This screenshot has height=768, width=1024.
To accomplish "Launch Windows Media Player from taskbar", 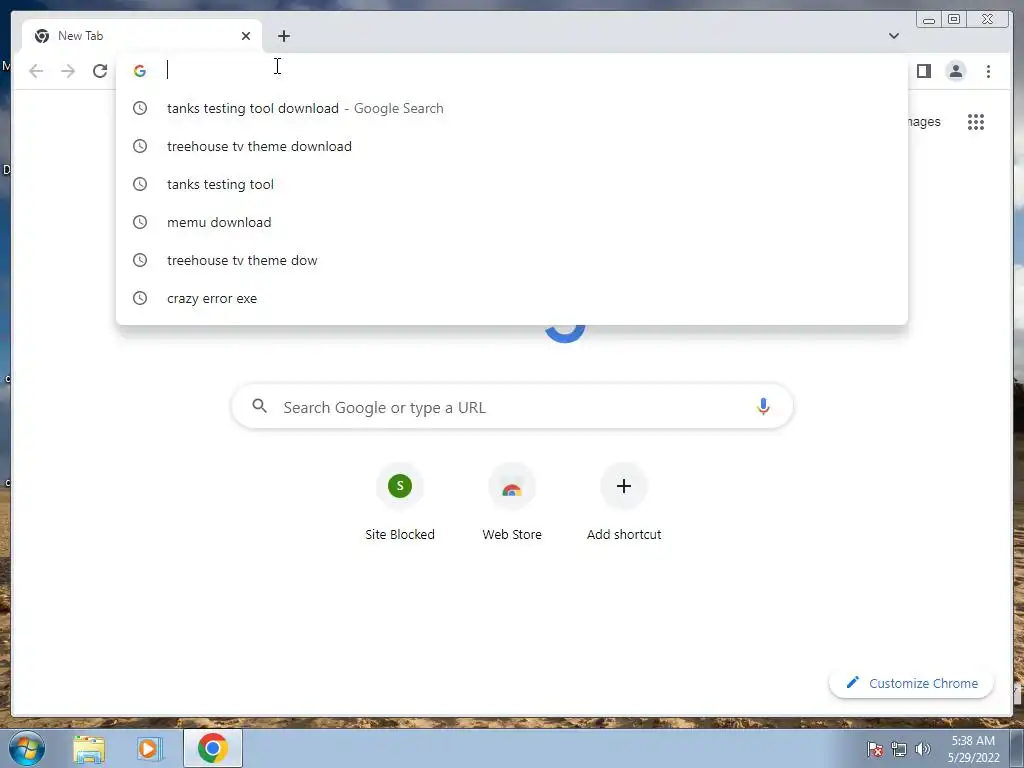I will (149, 748).
